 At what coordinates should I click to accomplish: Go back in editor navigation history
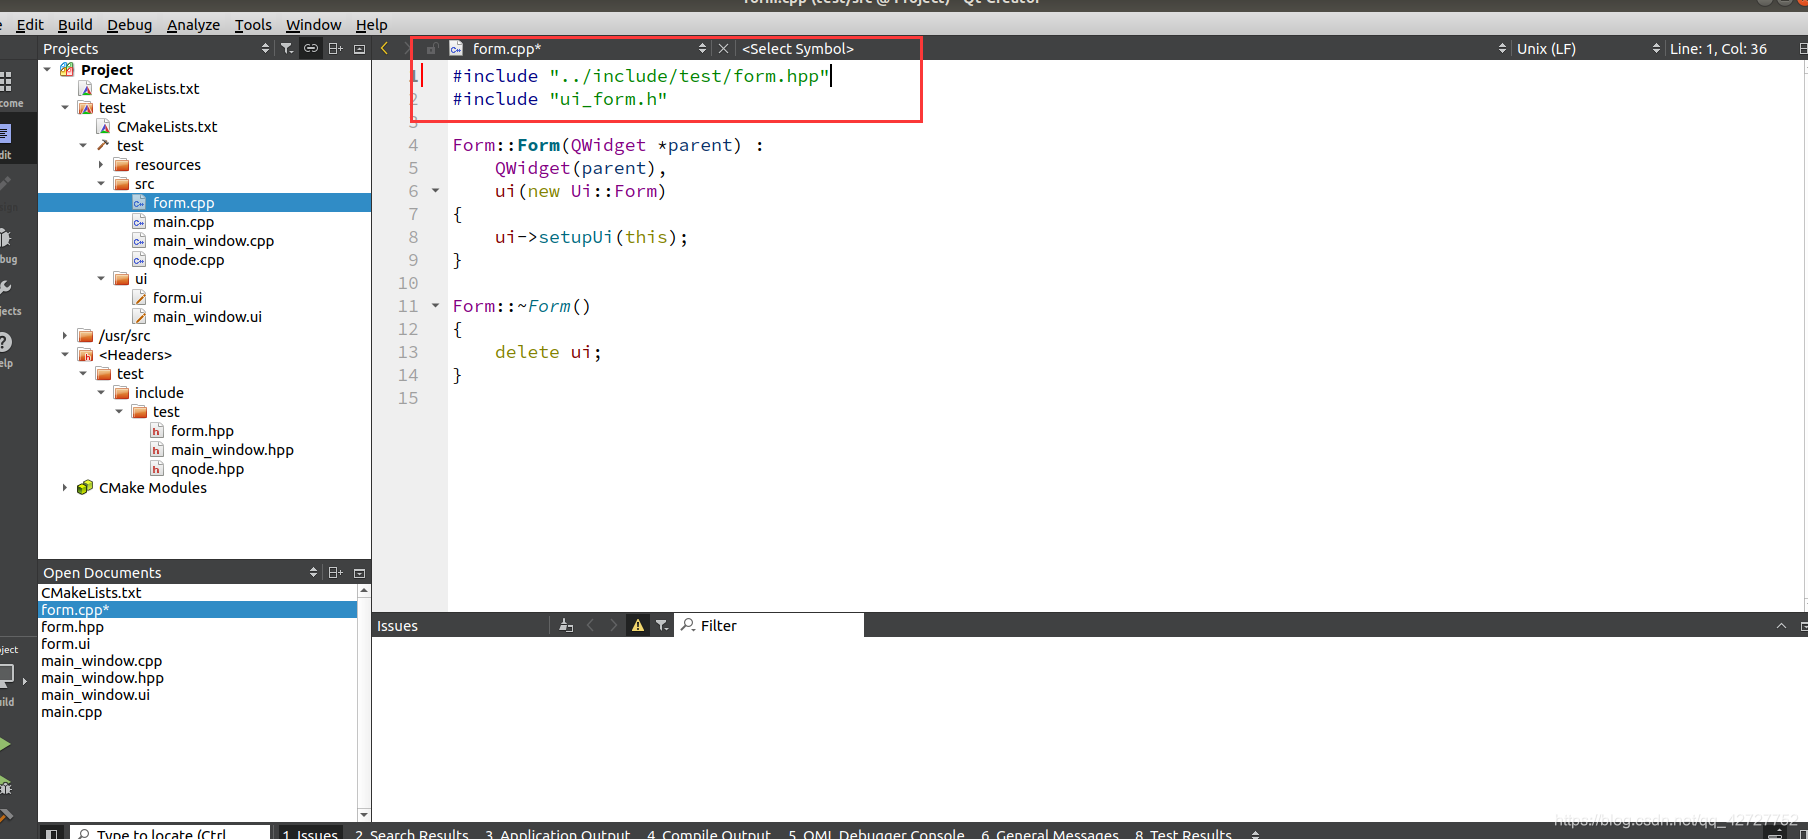pos(384,48)
